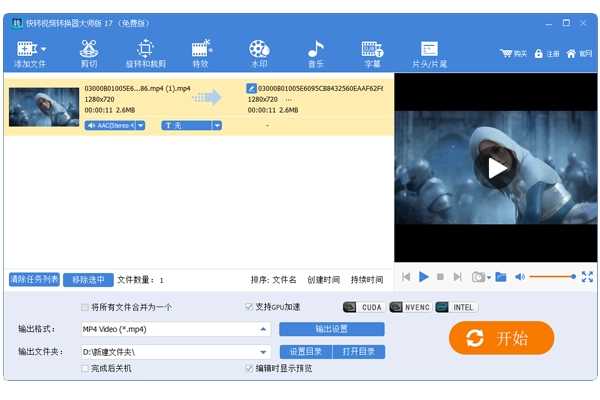The width and height of the screenshot is (600, 400).
Task: Click the small play button under preview
Action: click(424, 277)
